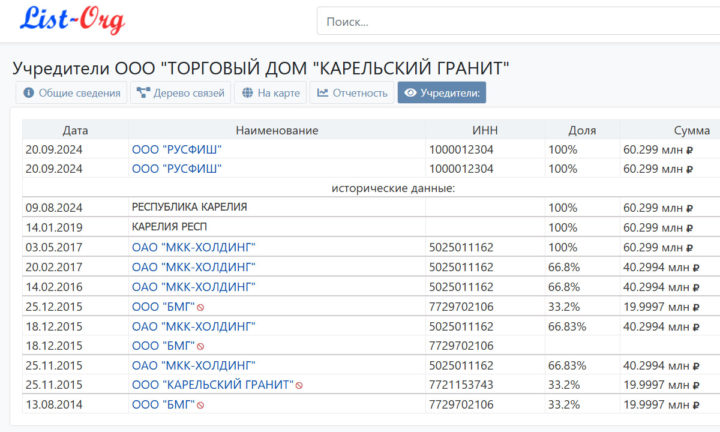The image size is (720, 432).
Task: Click page heading Учредители ООО ТОРГОВЫЙ ДОМ
Action: [x=261, y=68]
